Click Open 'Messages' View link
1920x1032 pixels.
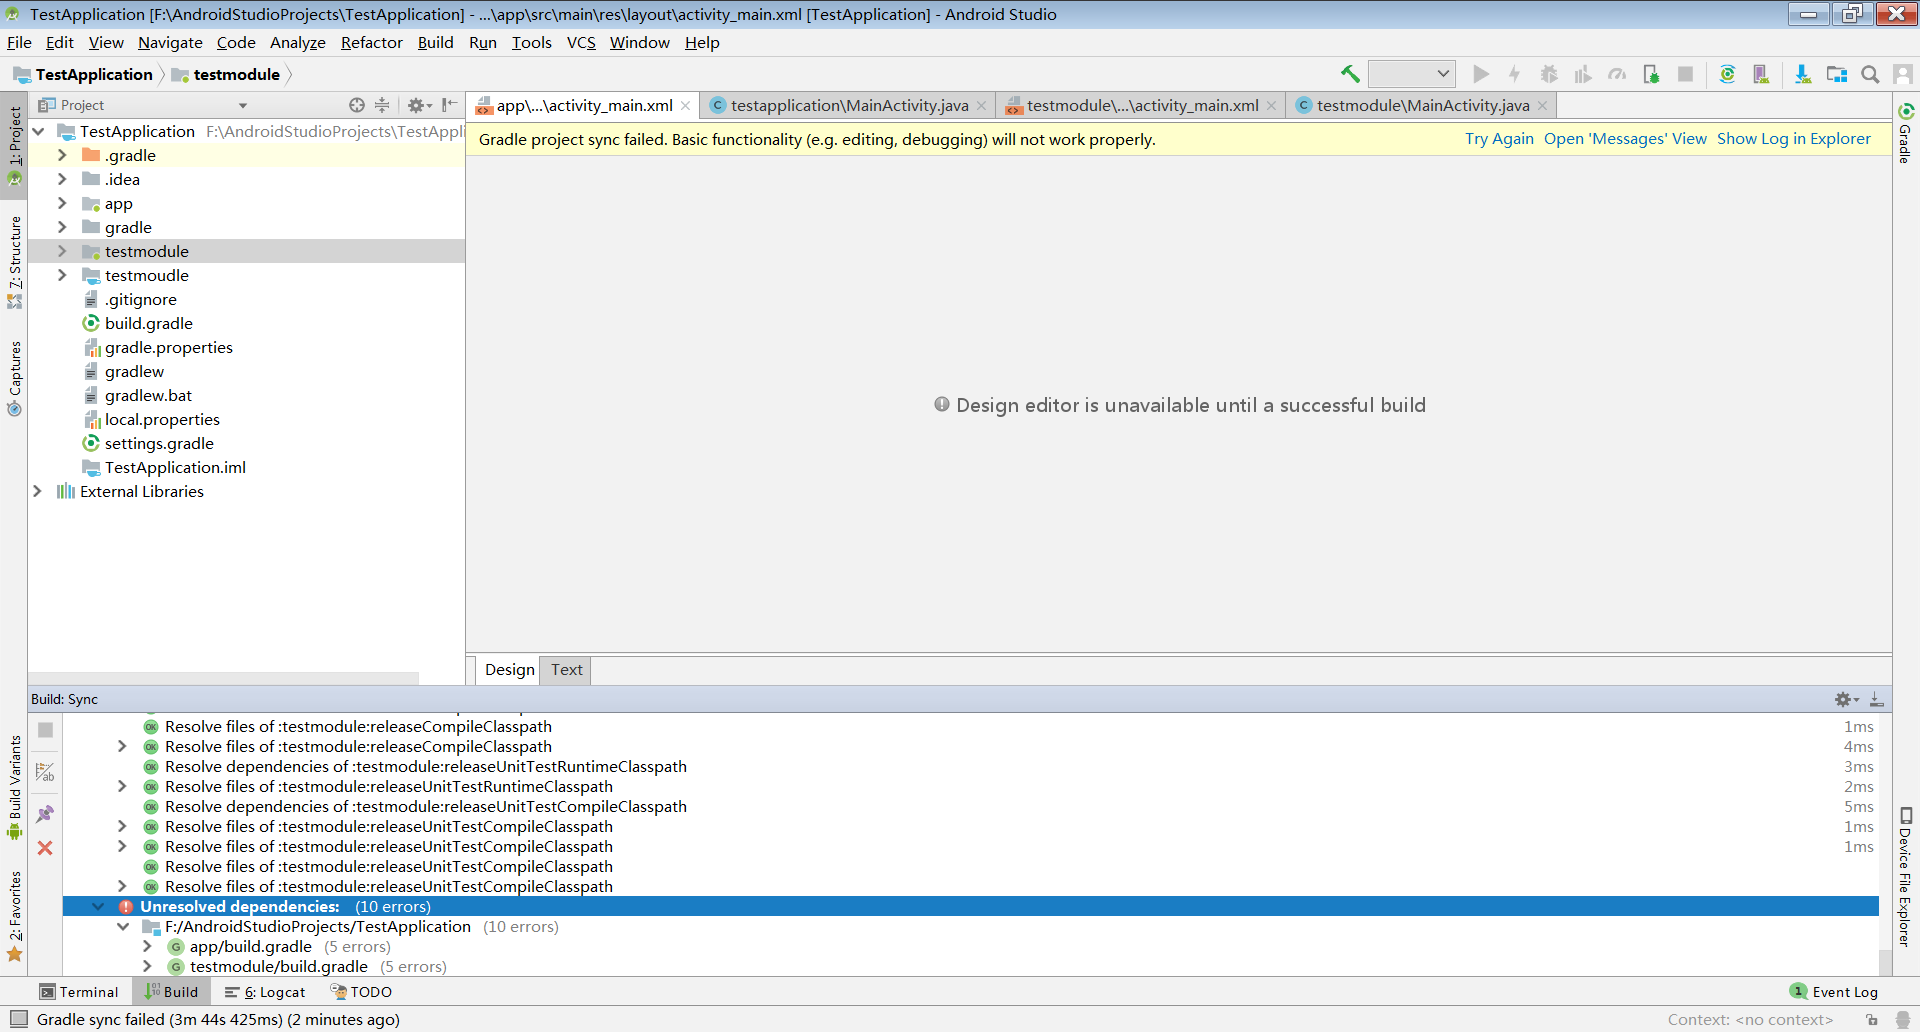[1625, 139]
